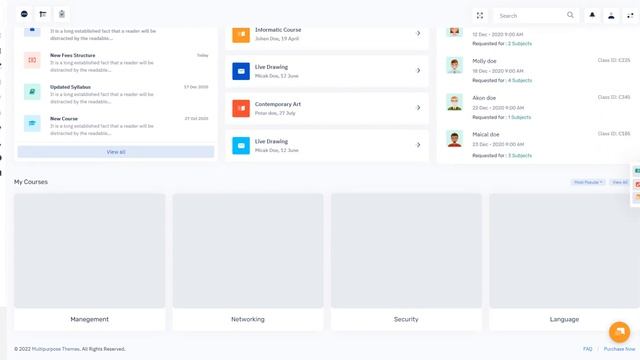Click the Management course label
The height and width of the screenshot is (360, 640).
coord(89,319)
